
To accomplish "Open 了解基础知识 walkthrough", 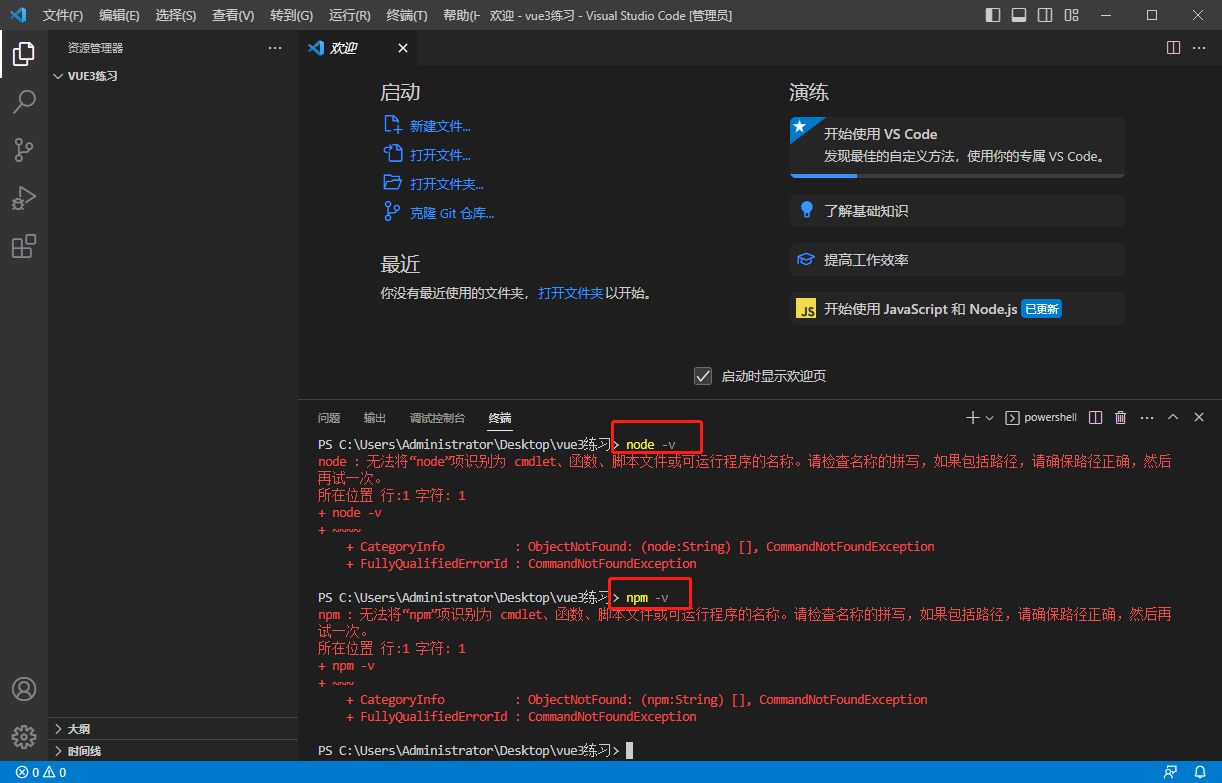I will point(957,211).
